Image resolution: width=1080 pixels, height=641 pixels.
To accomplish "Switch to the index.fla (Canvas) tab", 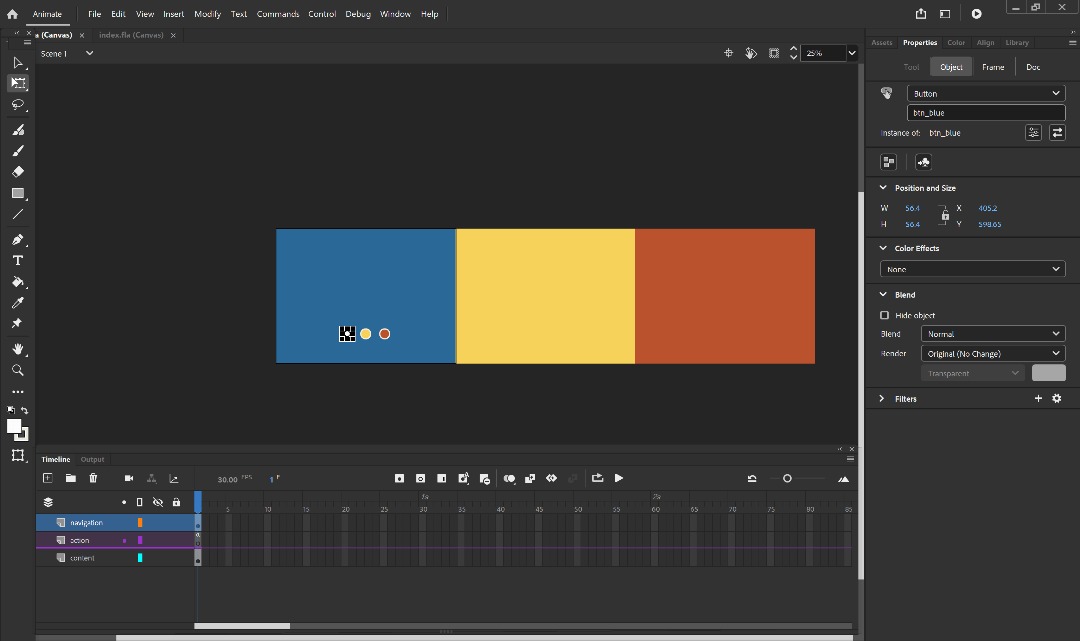I will pyautogui.click(x=131, y=35).
